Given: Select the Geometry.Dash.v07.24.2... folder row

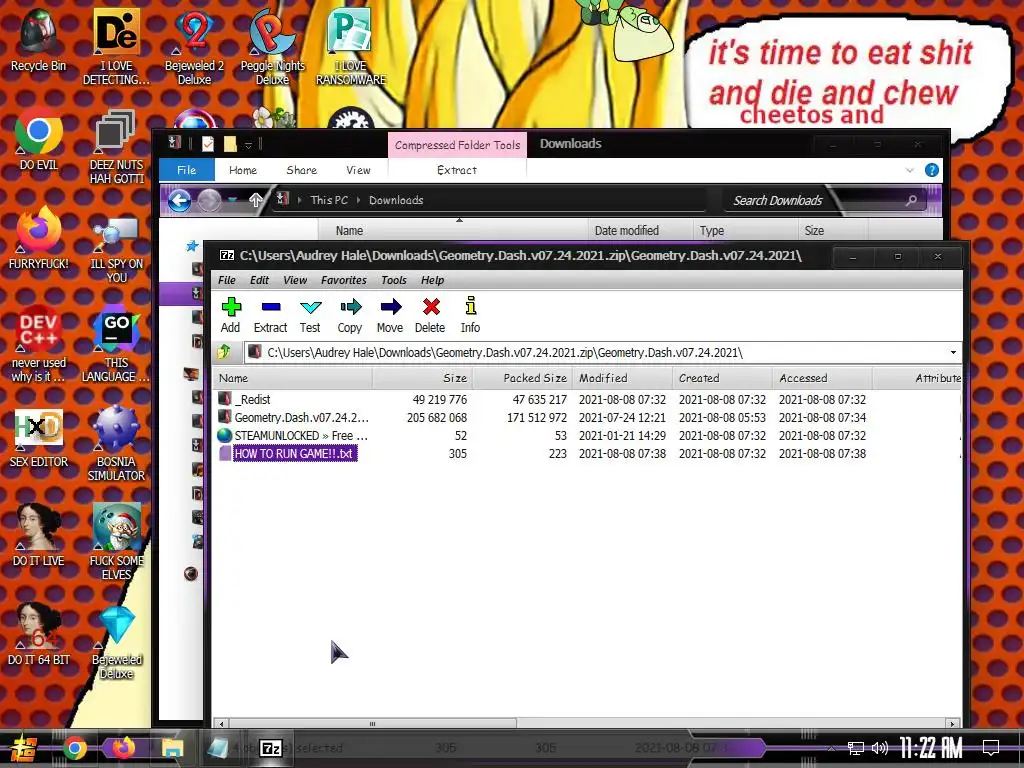Looking at the screenshot, I should pos(588,417).
